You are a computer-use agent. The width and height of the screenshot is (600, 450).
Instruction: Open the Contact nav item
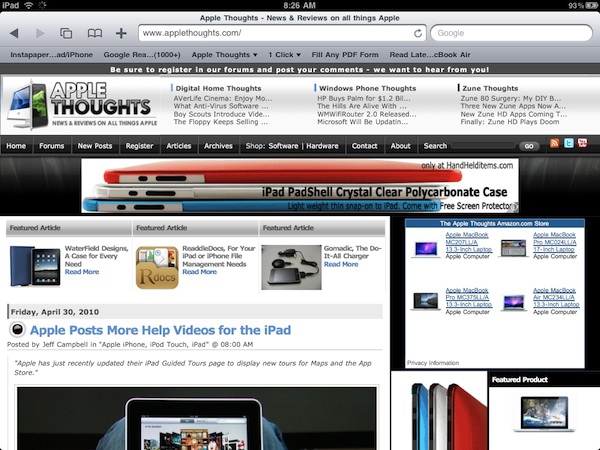tap(364, 146)
